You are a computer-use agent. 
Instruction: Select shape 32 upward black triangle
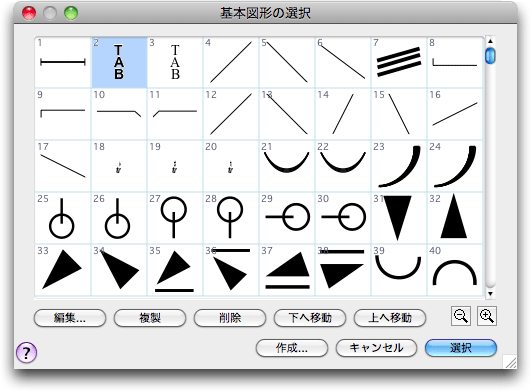coord(455,218)
